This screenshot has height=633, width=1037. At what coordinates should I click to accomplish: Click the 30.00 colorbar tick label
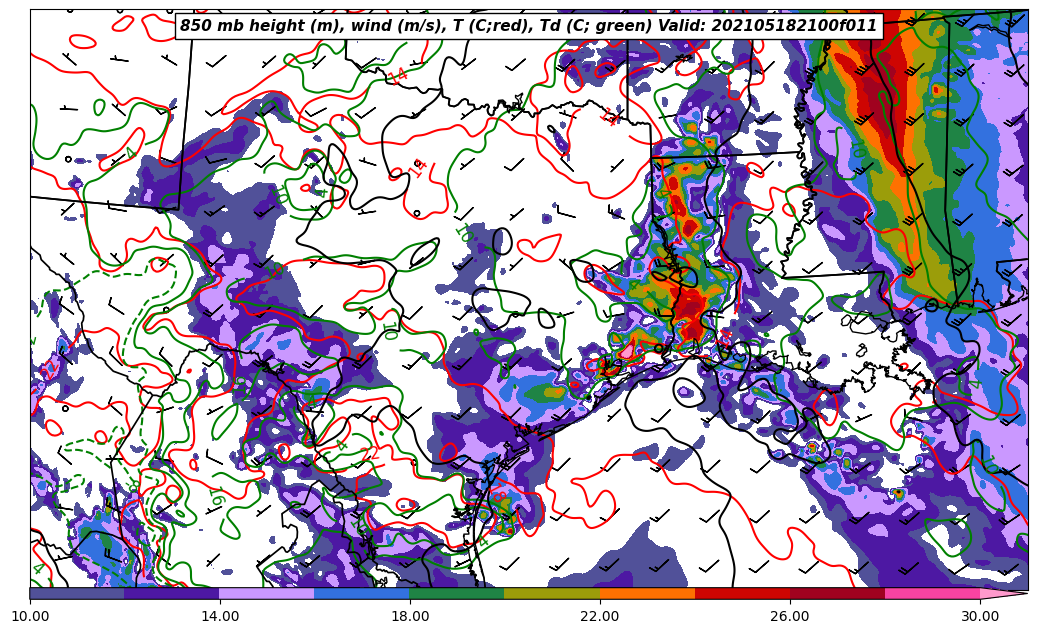tap(980, 616)
